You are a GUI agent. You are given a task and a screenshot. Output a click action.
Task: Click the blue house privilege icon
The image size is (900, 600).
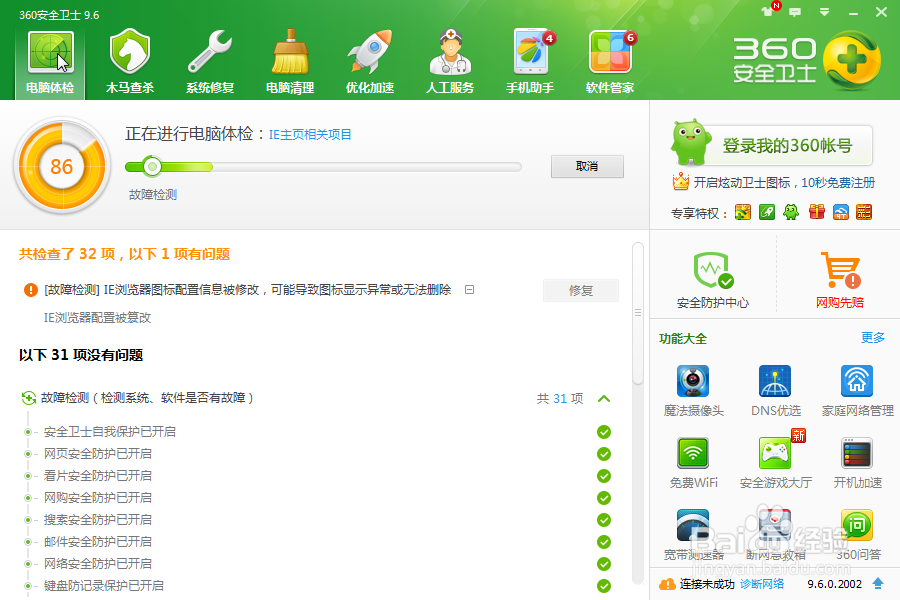pos(840,212)
